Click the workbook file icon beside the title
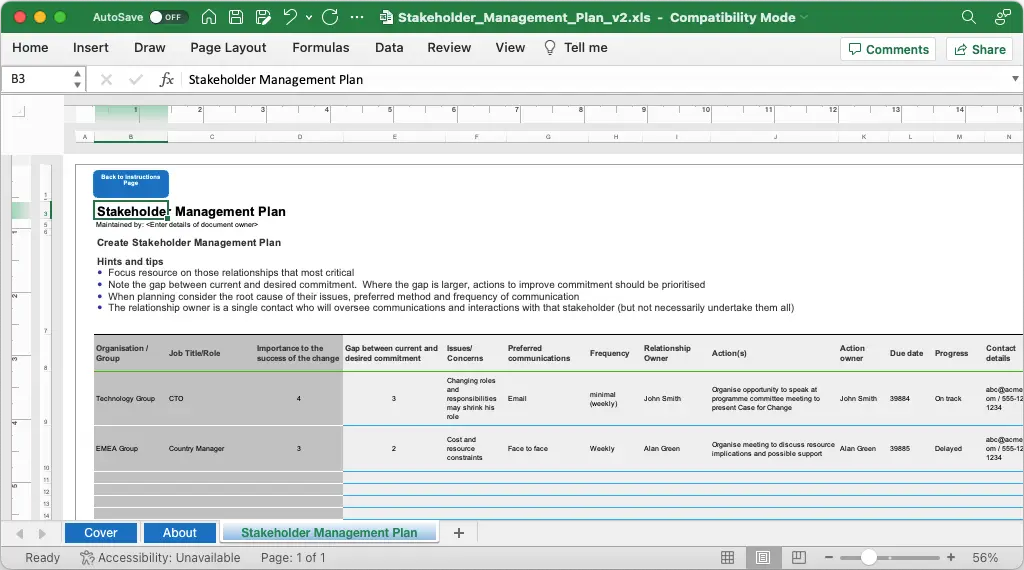 (x=386, y=17)
